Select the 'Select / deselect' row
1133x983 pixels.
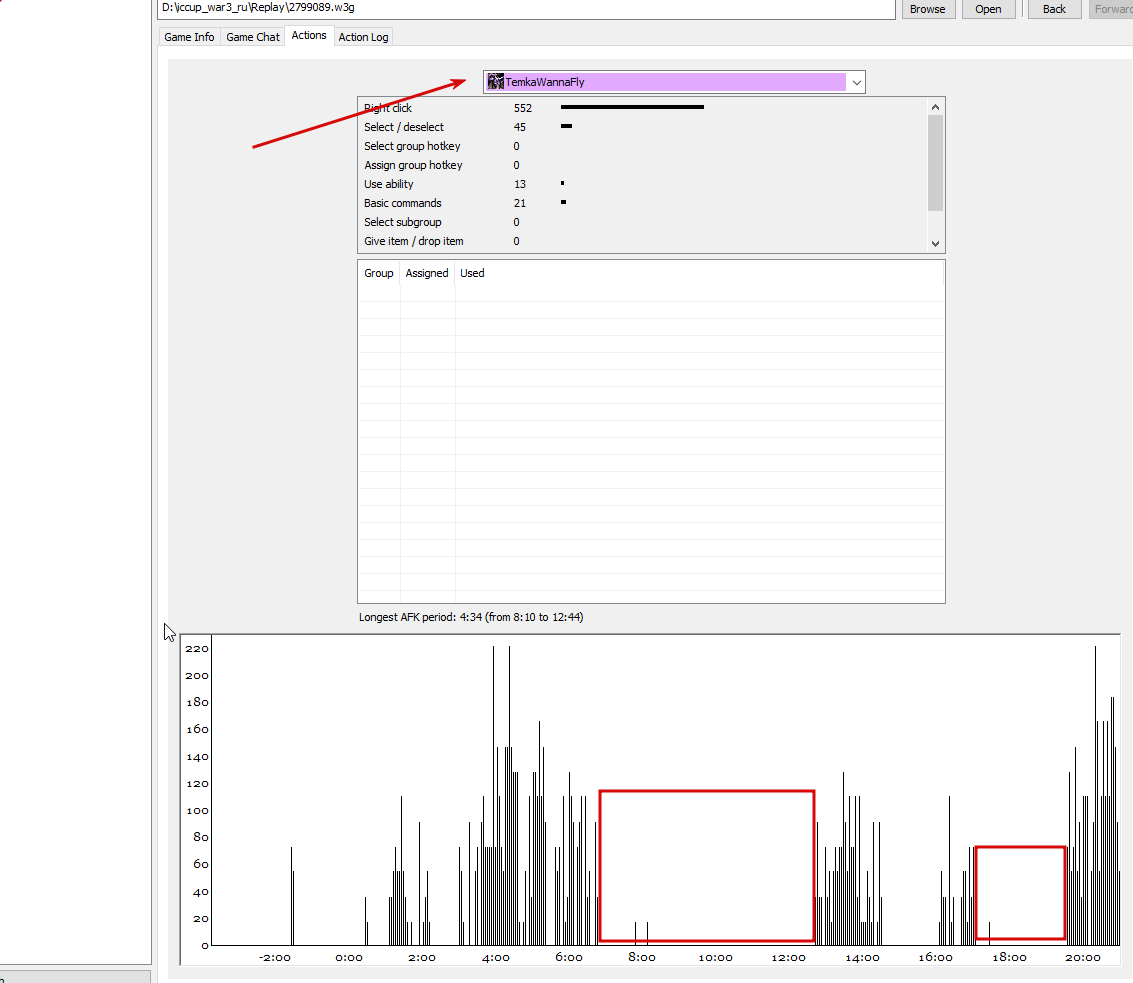pos(642,127)
